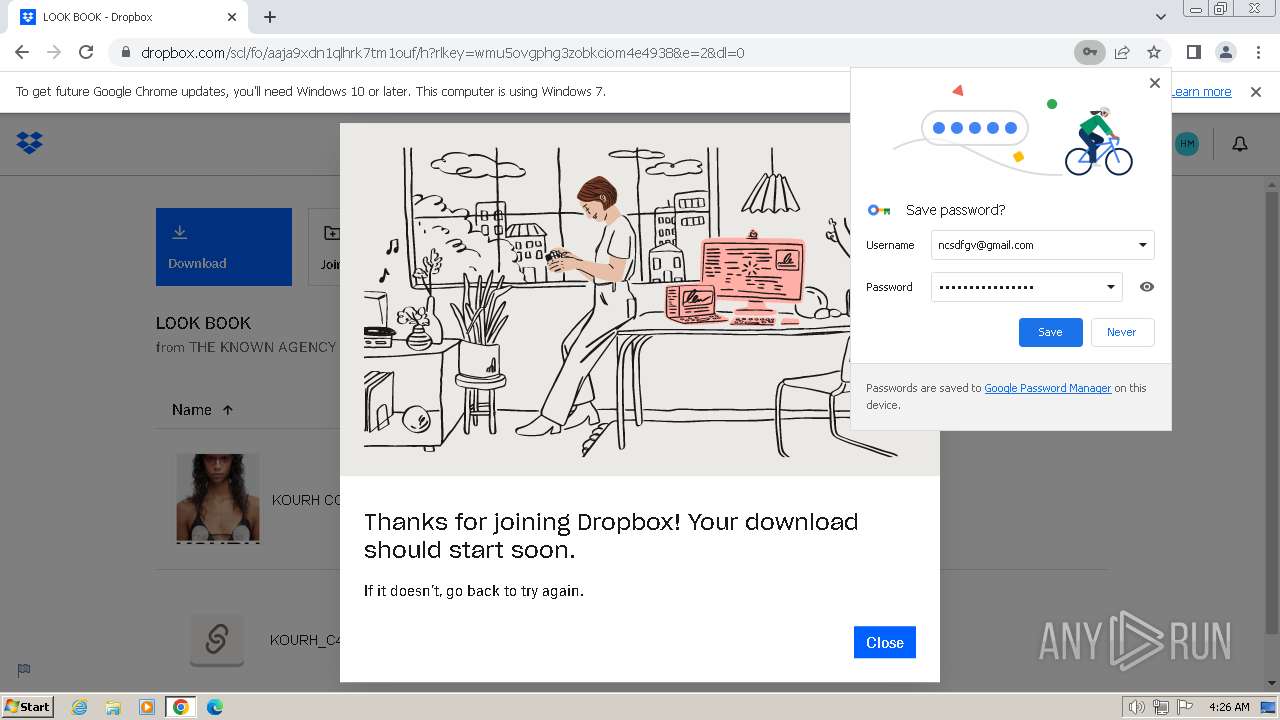1280x720 pixels.
Task: Open the Google Password Manager link
Action: 1047,388
